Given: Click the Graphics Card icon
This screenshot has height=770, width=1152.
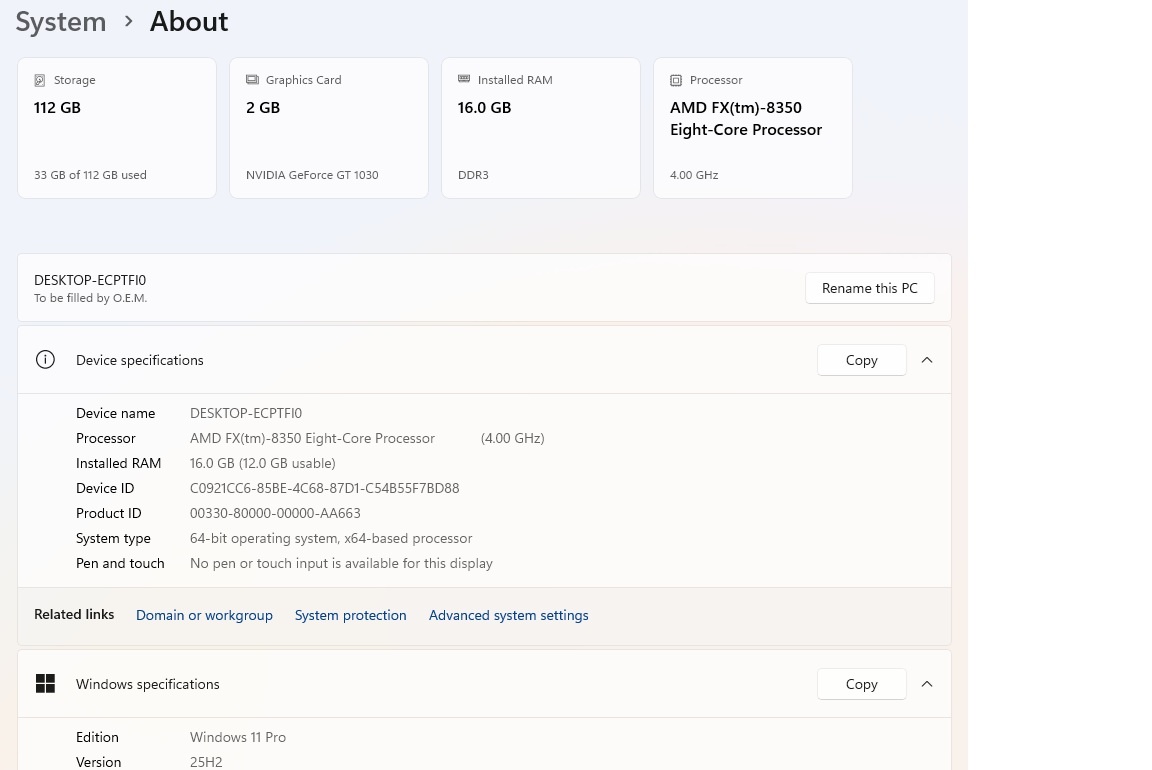Looking at the screenshot, I should pos(252,79).
